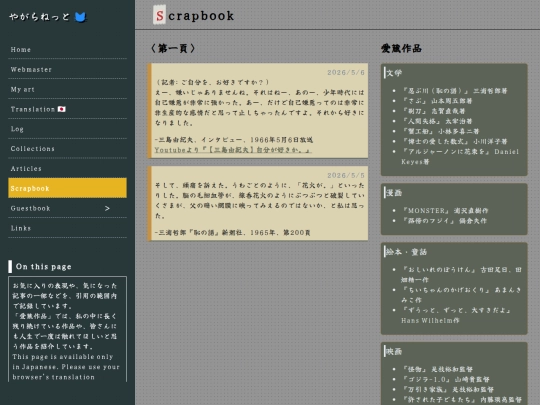
Task: Open the Links page
Action: [68, 228]
